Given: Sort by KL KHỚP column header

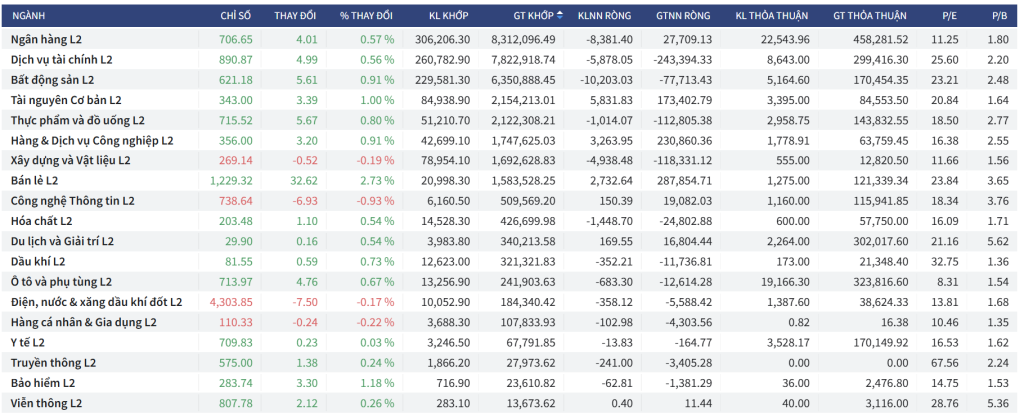Looking at the screenshot, I should pyautogui.click(x=449, y=15).
